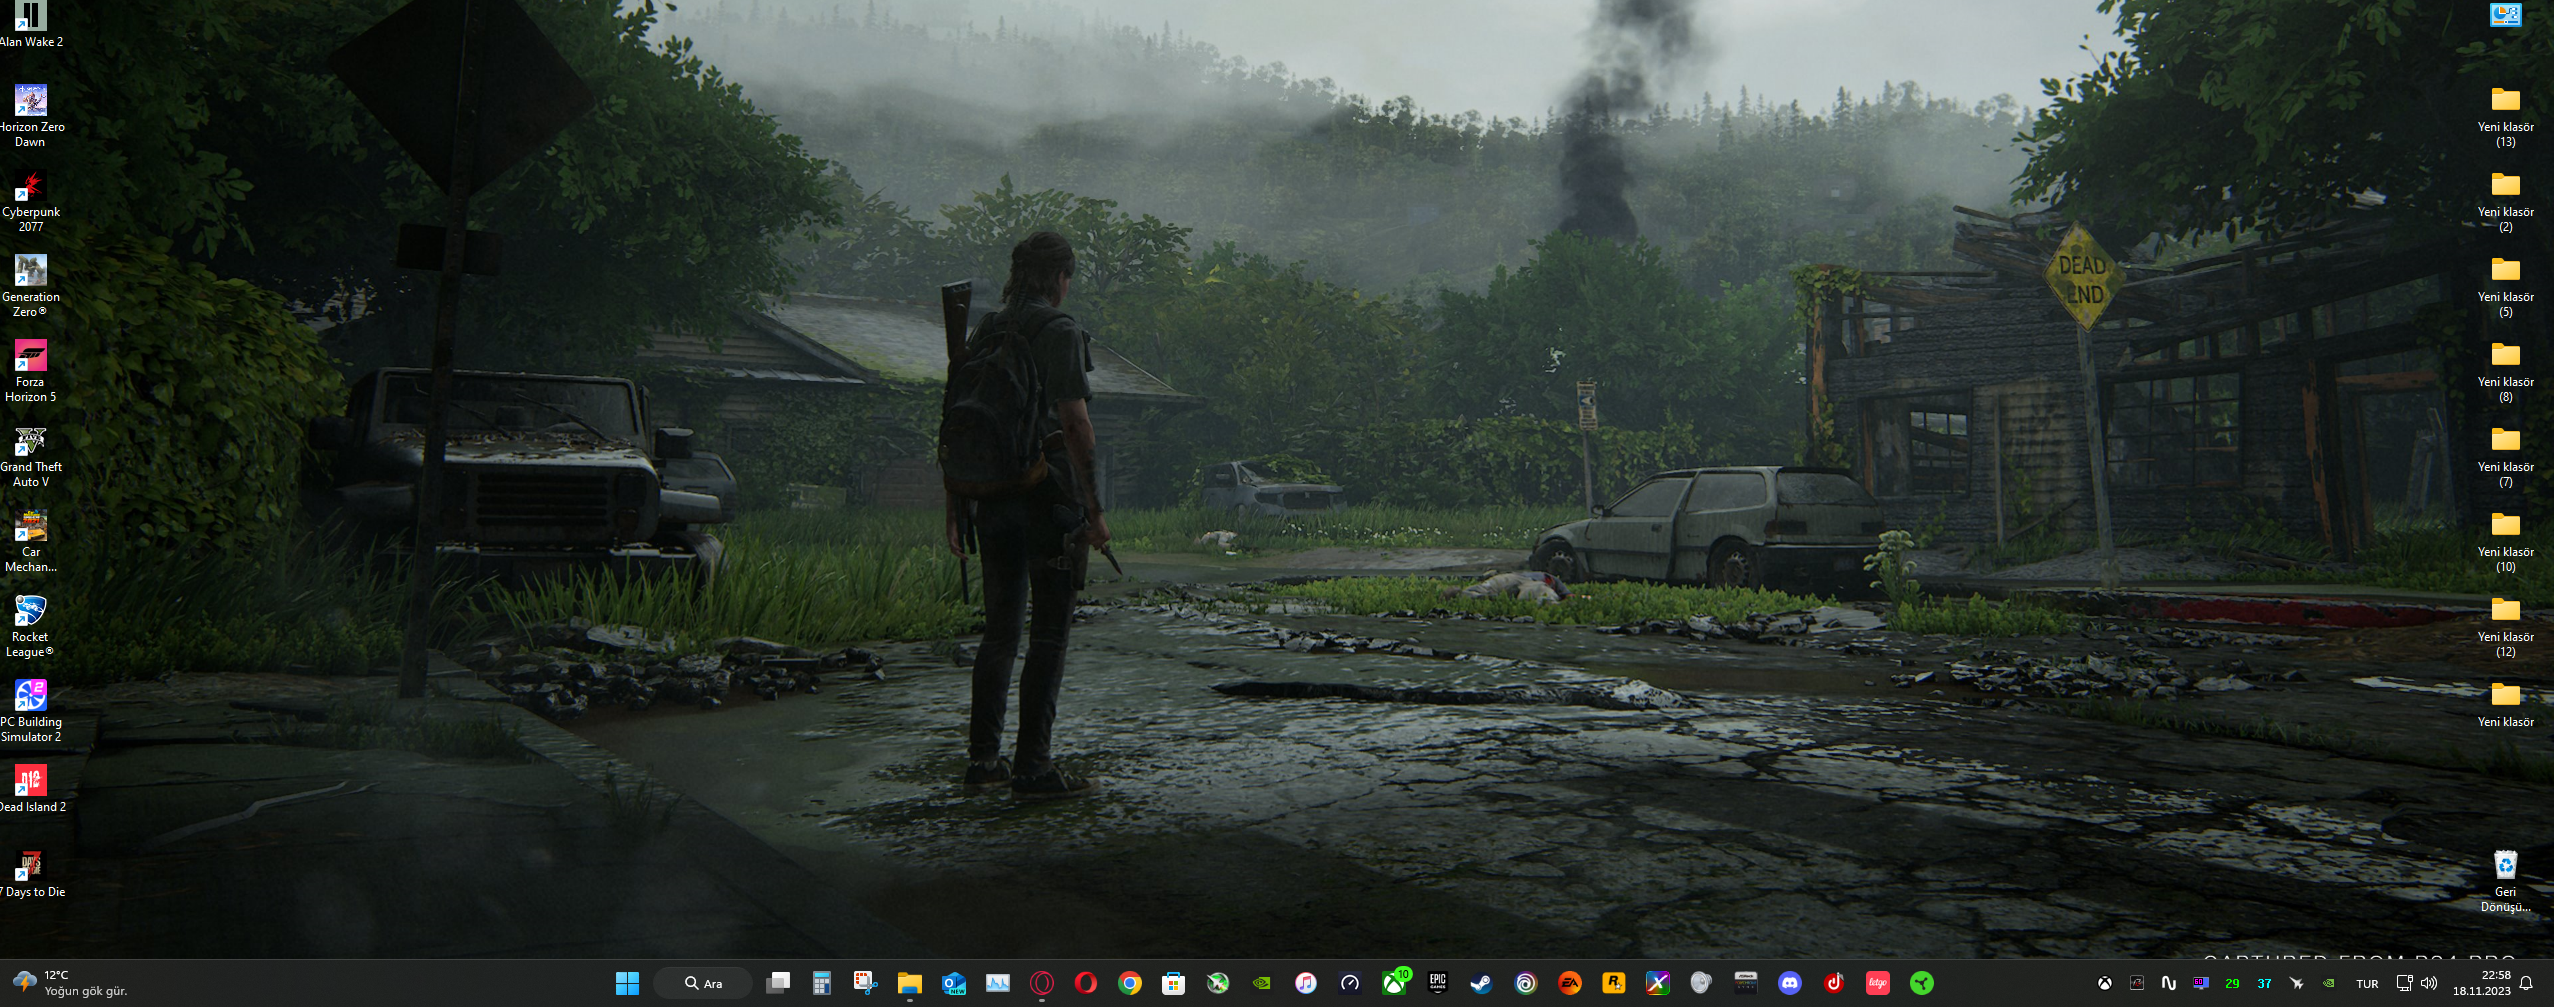Screen dimensions: 2554x1007
Task: Open Microsoft Store from the taskbar
Action: coord(1174,983)
